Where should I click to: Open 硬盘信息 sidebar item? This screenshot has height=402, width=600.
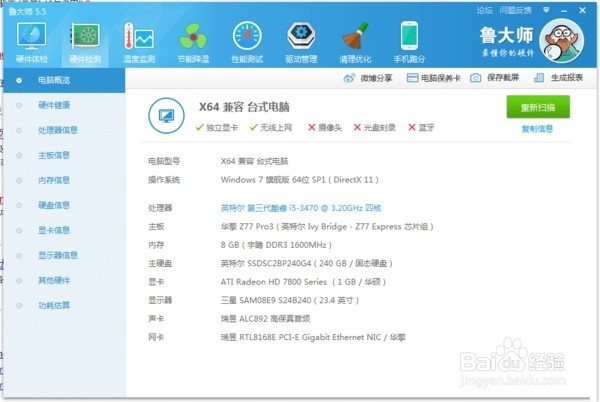tap(64, 205)
